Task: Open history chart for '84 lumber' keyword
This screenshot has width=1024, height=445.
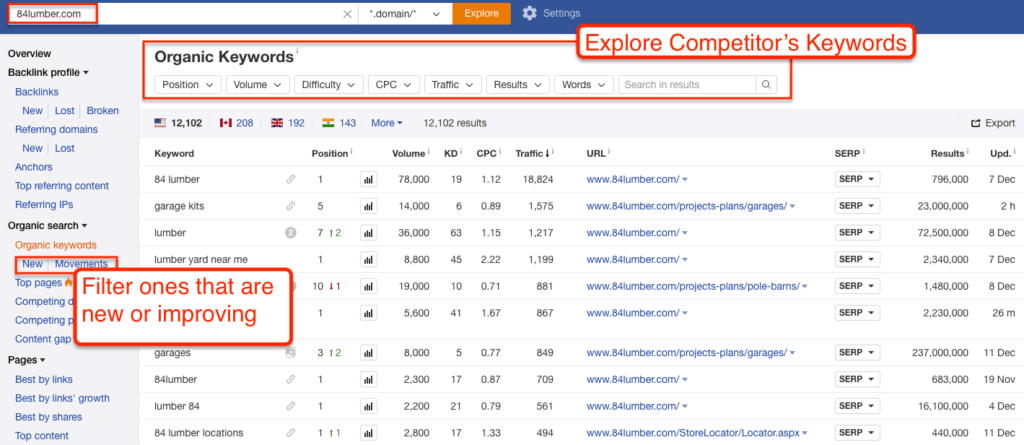Action: pyautogui.click(x=368, y=179)
